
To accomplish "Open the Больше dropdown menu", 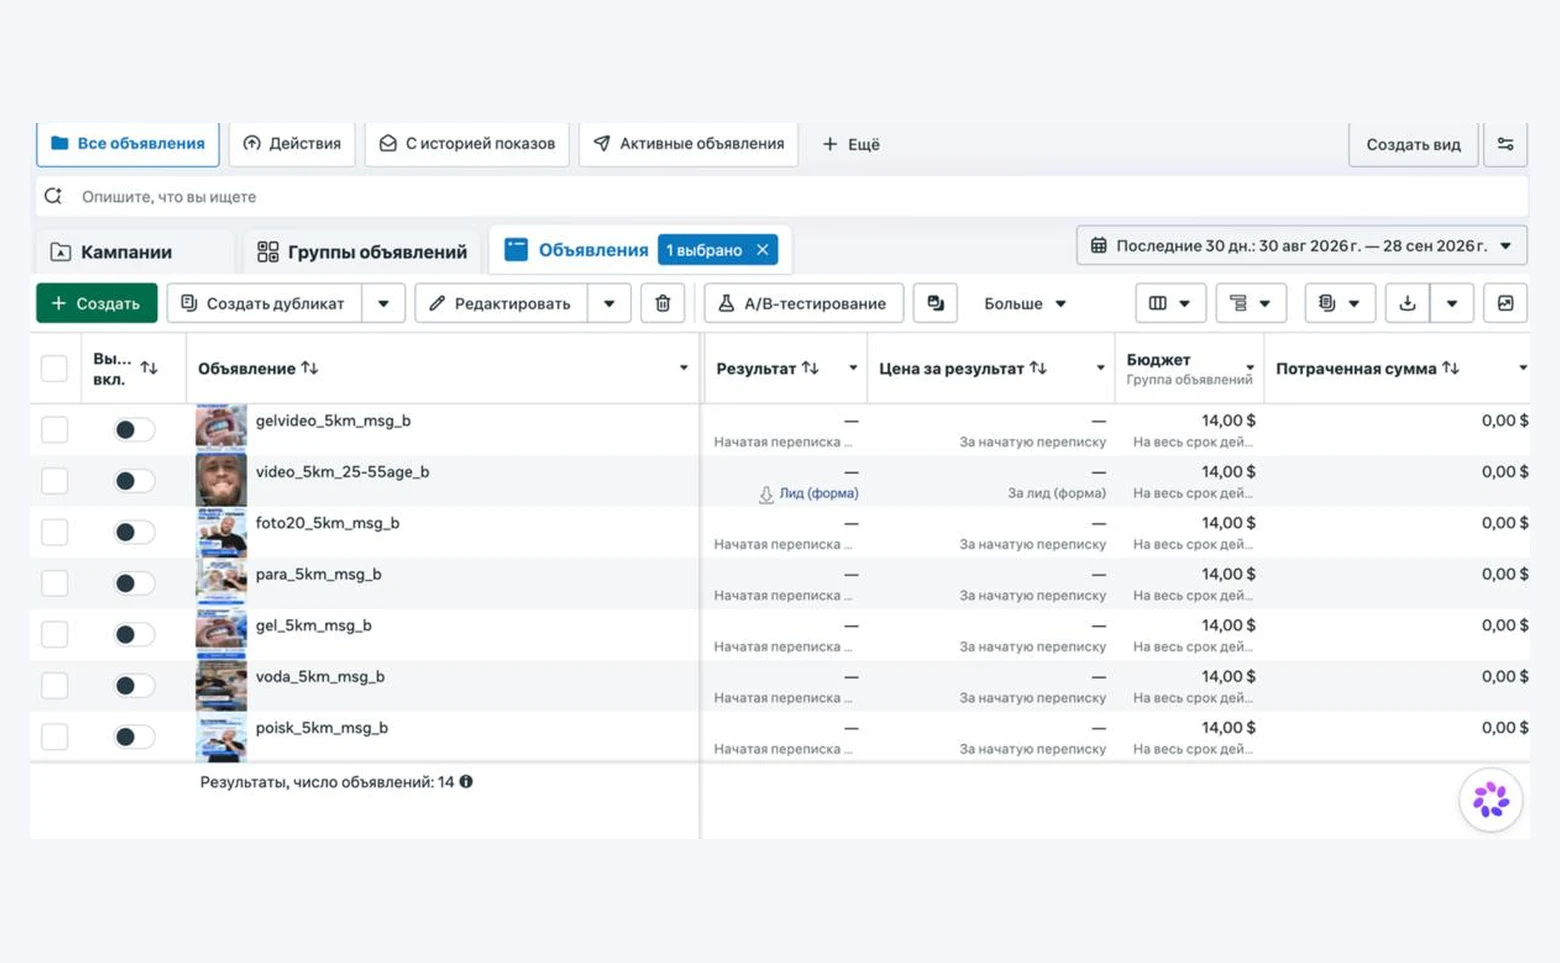I will 1024,303.
